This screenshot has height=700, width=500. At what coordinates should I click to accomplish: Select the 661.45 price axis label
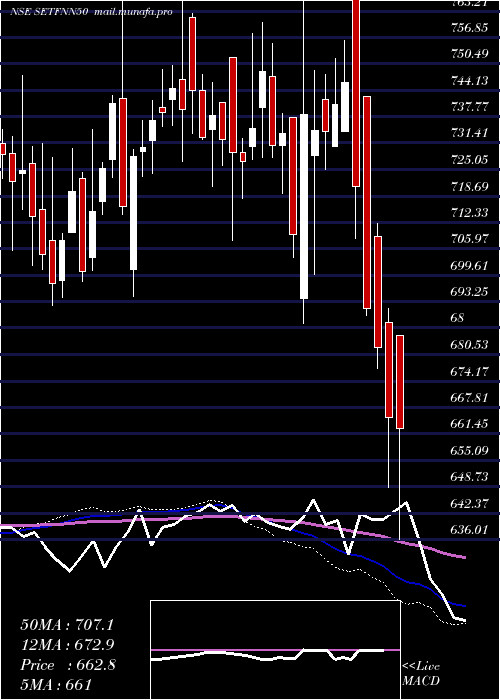pos(470,424)
